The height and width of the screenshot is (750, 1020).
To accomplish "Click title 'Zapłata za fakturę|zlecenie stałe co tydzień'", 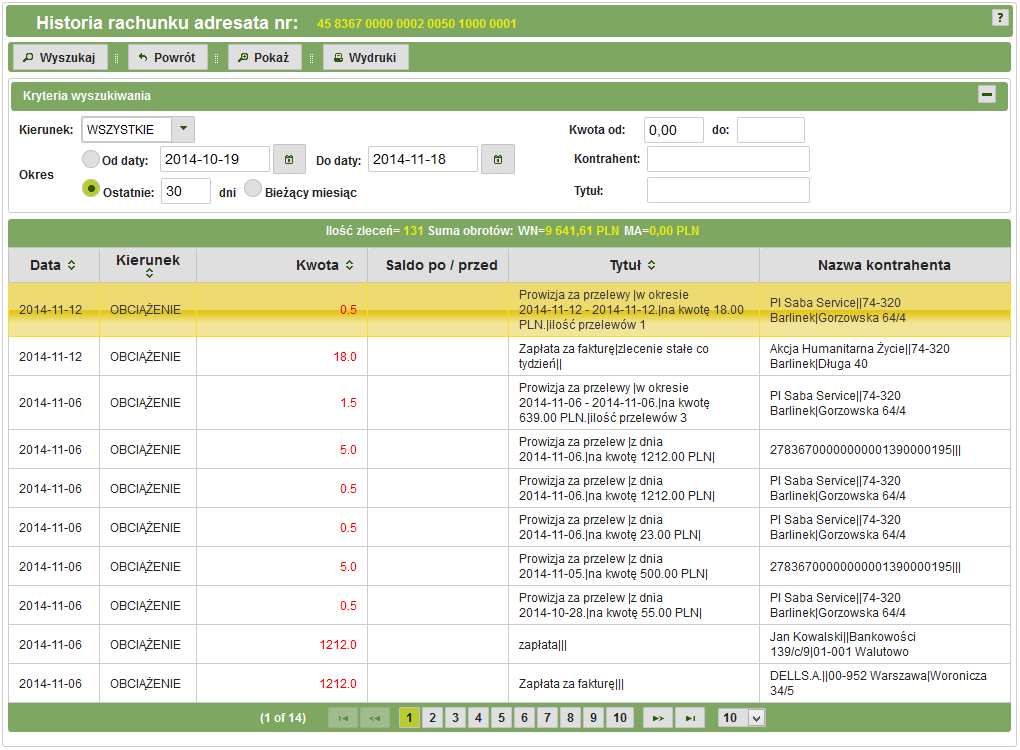I will click(613, 356).
